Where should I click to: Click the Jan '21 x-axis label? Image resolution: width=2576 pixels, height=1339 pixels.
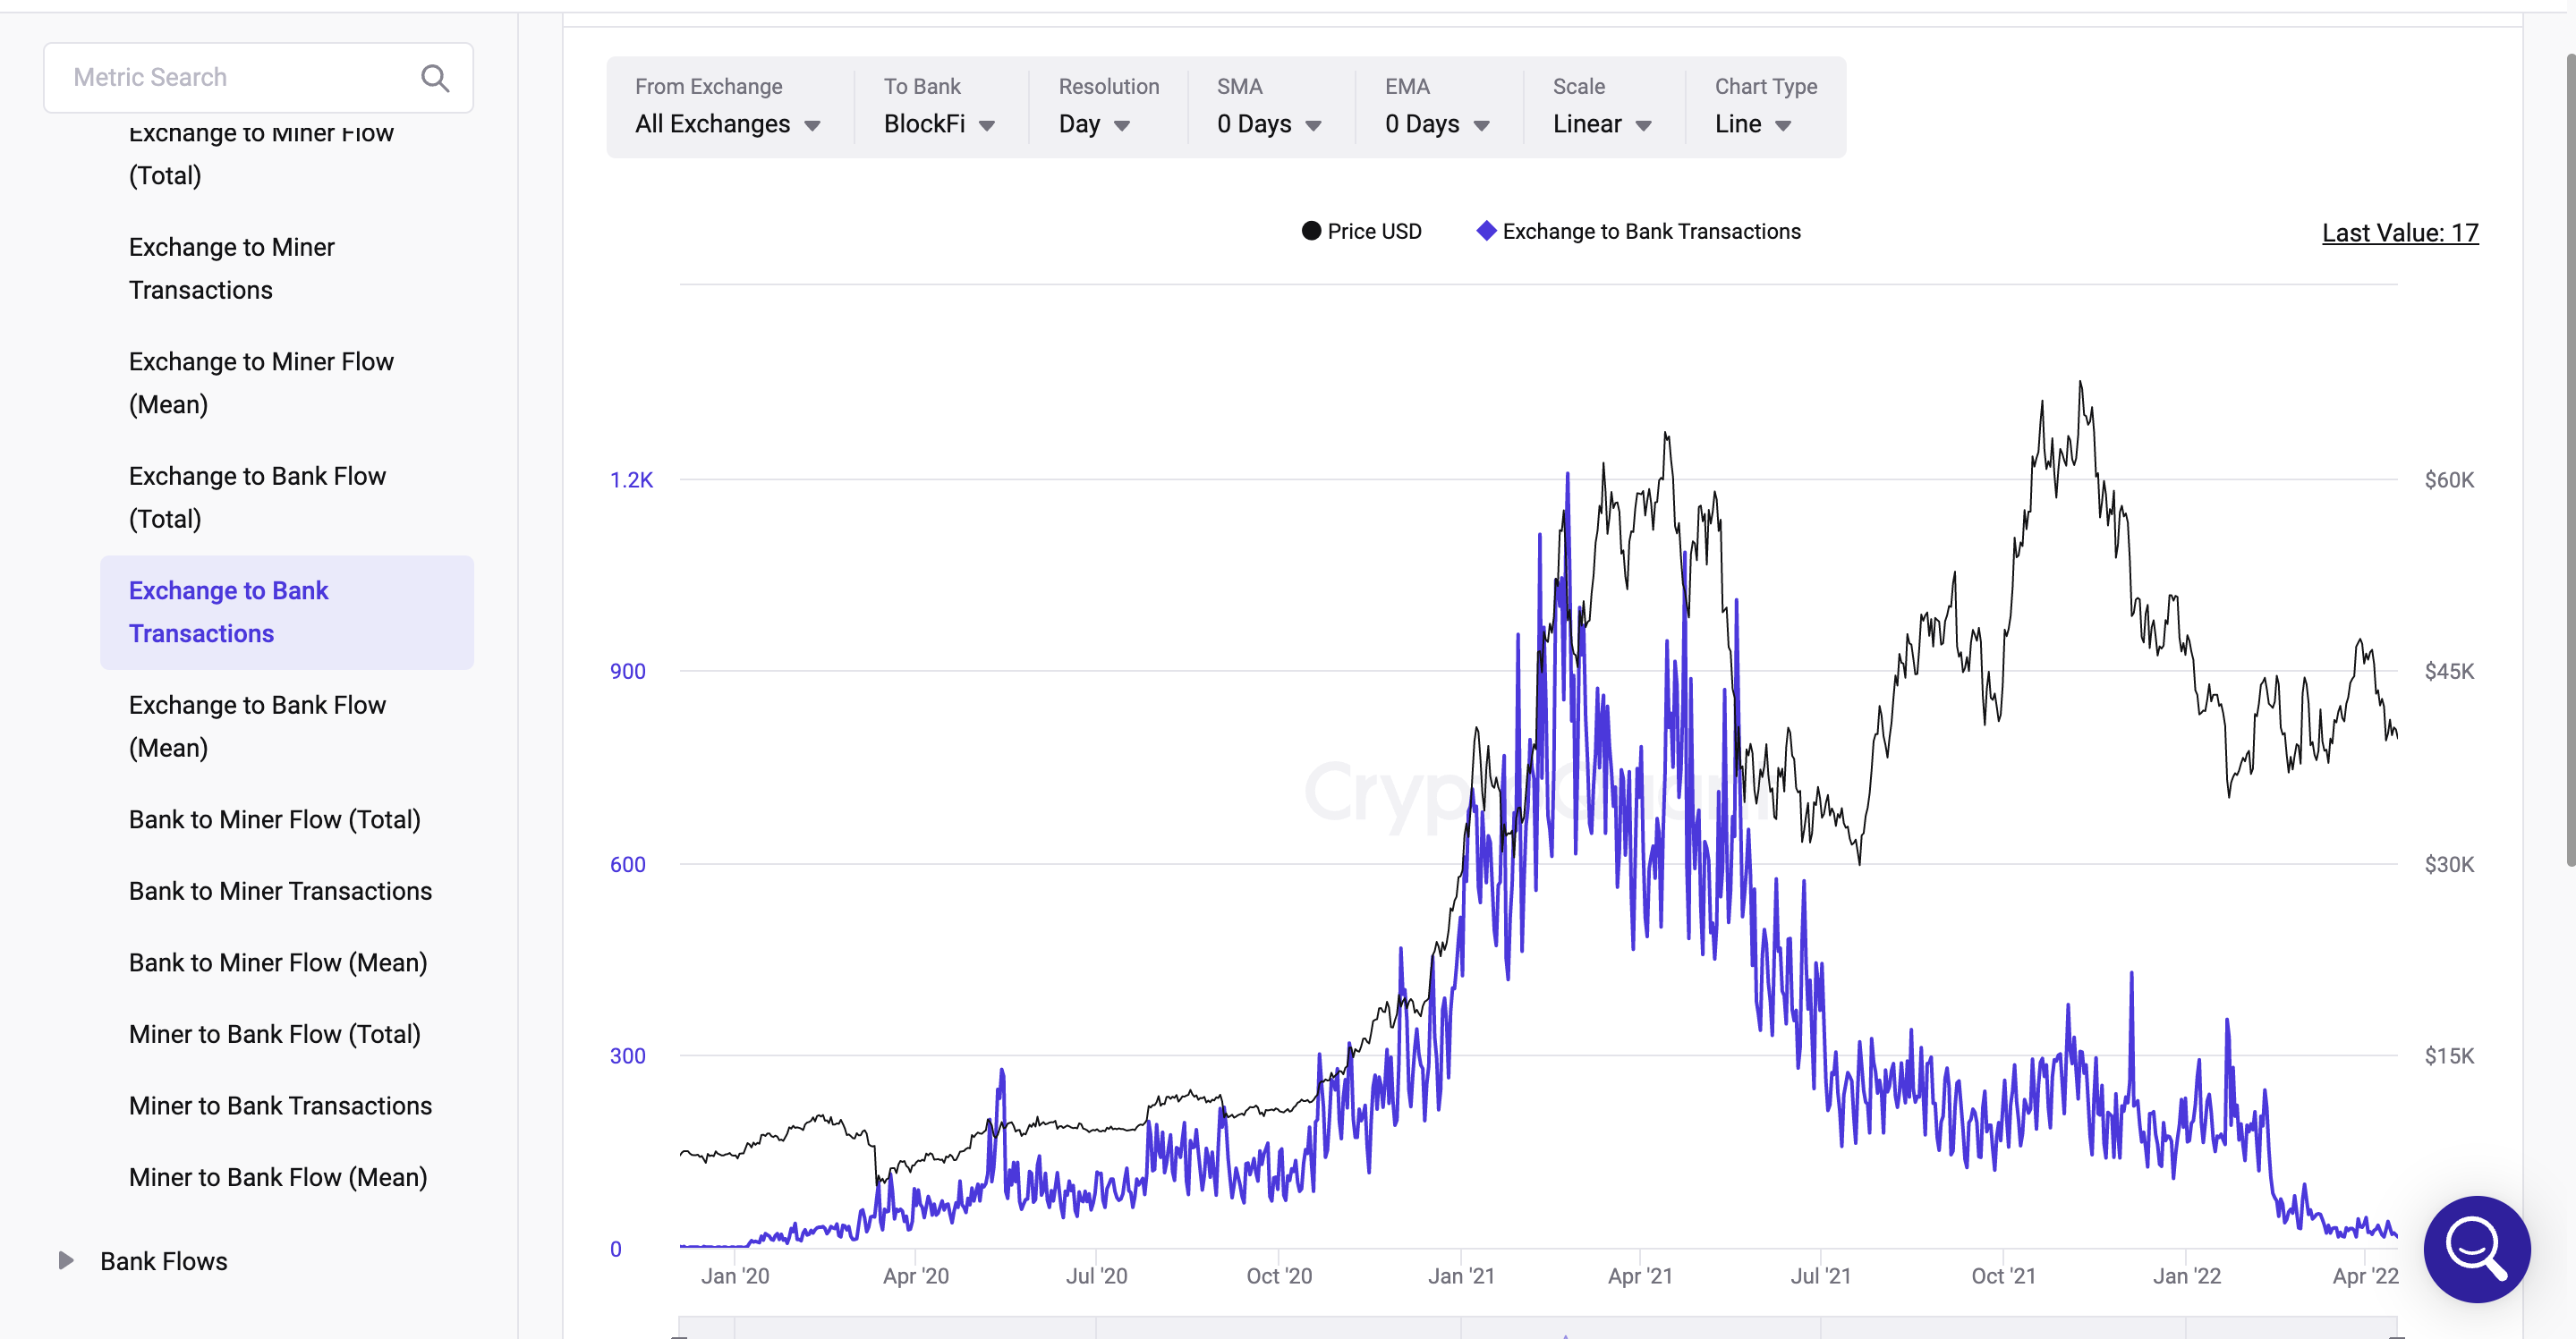click(x=1461, y=1276)
